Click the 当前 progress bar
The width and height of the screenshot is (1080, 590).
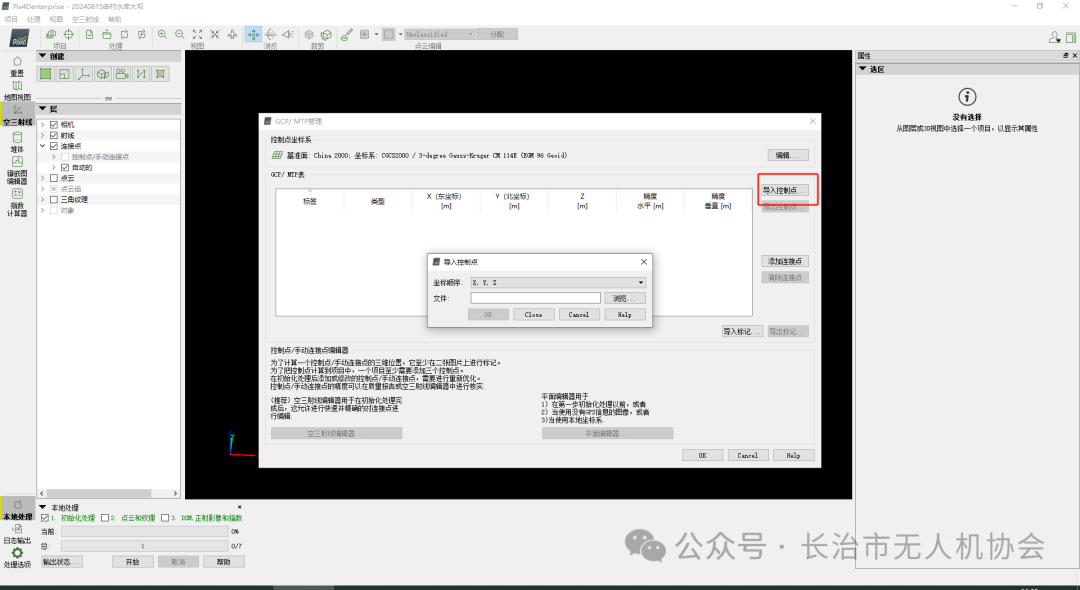pyautogui.click(x=145, y=531)
